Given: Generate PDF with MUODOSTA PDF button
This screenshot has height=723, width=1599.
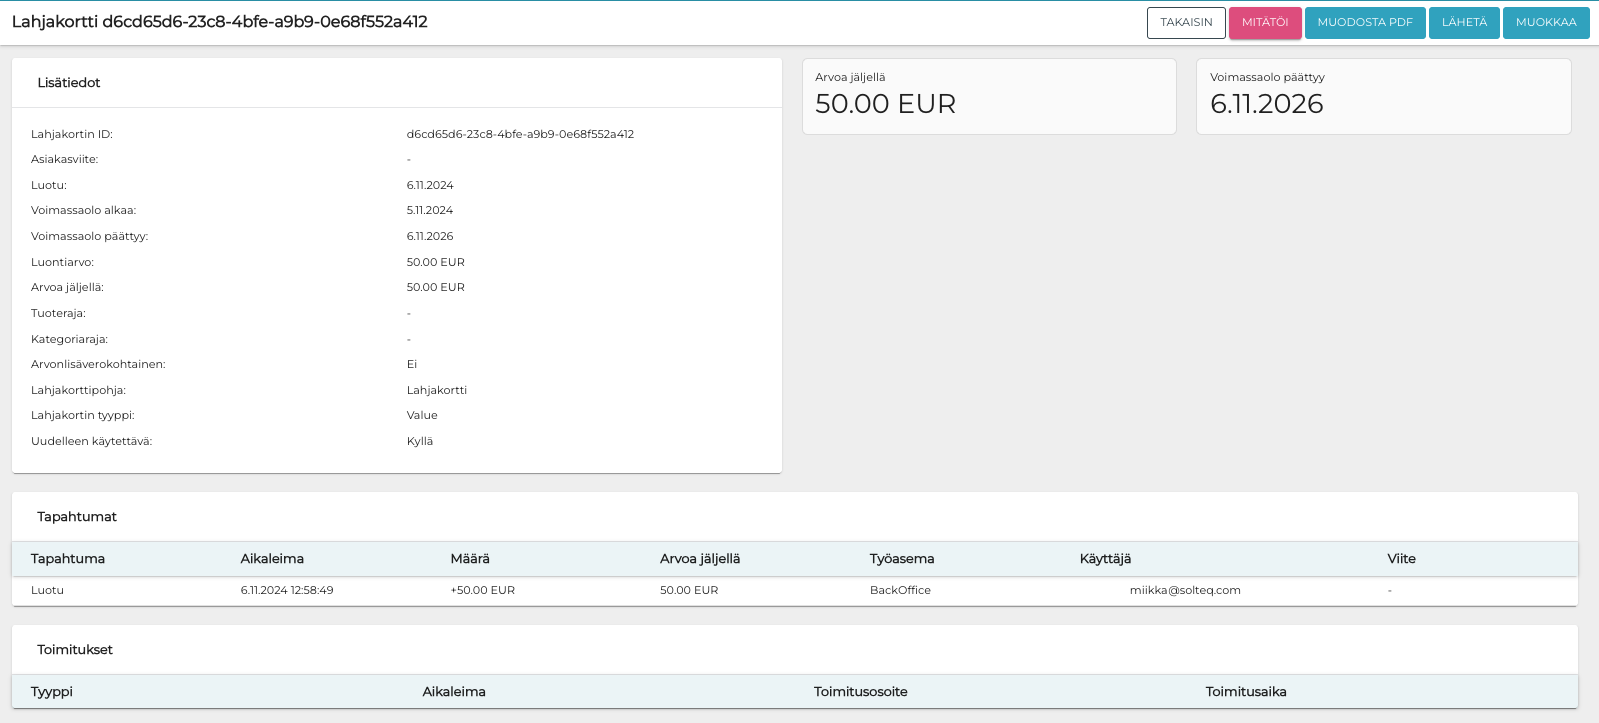Looking at the screenshot, I should tap(1364, 22).
